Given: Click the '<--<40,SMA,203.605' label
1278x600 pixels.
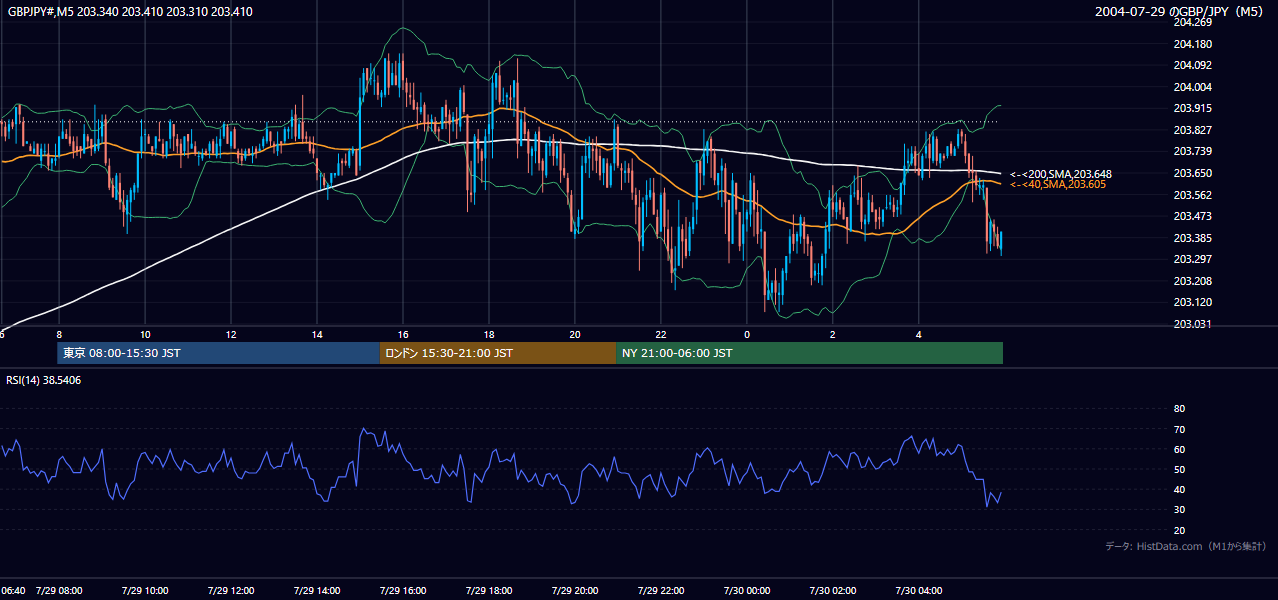Looking at the screenshot, I should click(x=1058, y=185).
